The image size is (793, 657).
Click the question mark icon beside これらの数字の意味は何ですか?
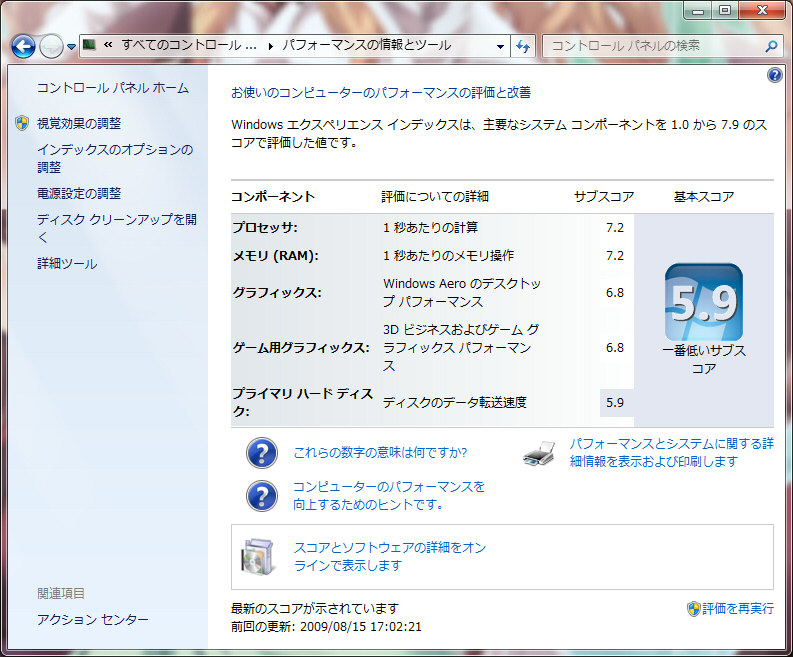tap(262, 453)
